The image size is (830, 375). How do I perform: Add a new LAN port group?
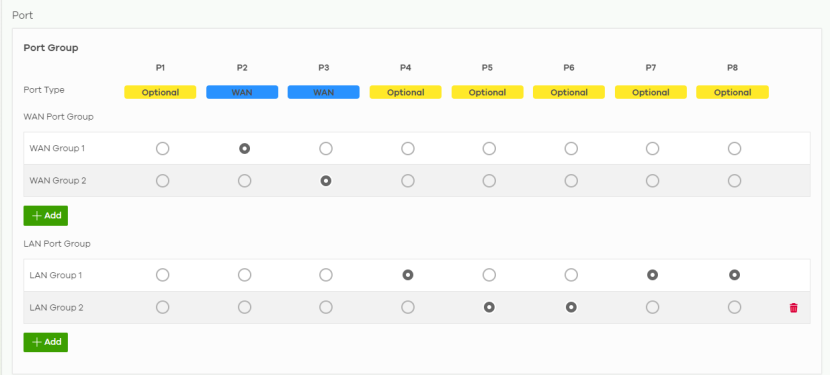coord(46,342)
